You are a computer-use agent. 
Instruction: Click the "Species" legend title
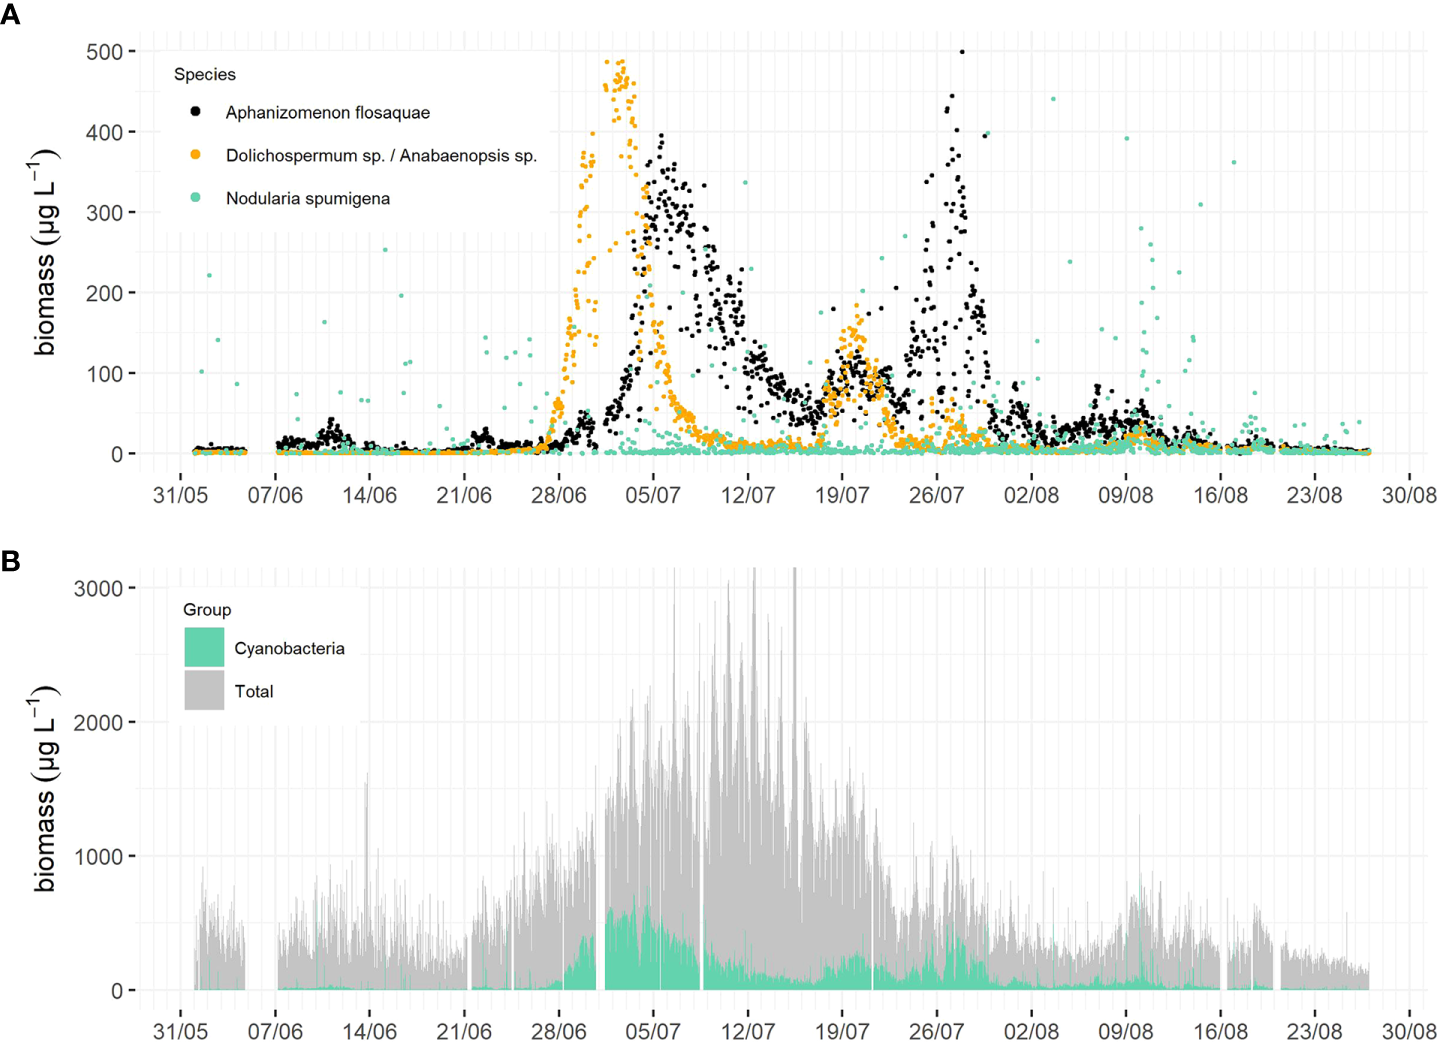click(205, 75)
